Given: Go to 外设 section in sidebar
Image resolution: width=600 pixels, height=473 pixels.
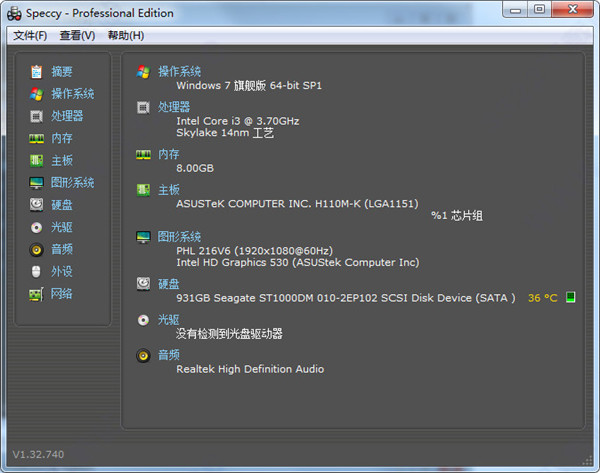Looking at the screenshot, I should [x=62, y=272].
